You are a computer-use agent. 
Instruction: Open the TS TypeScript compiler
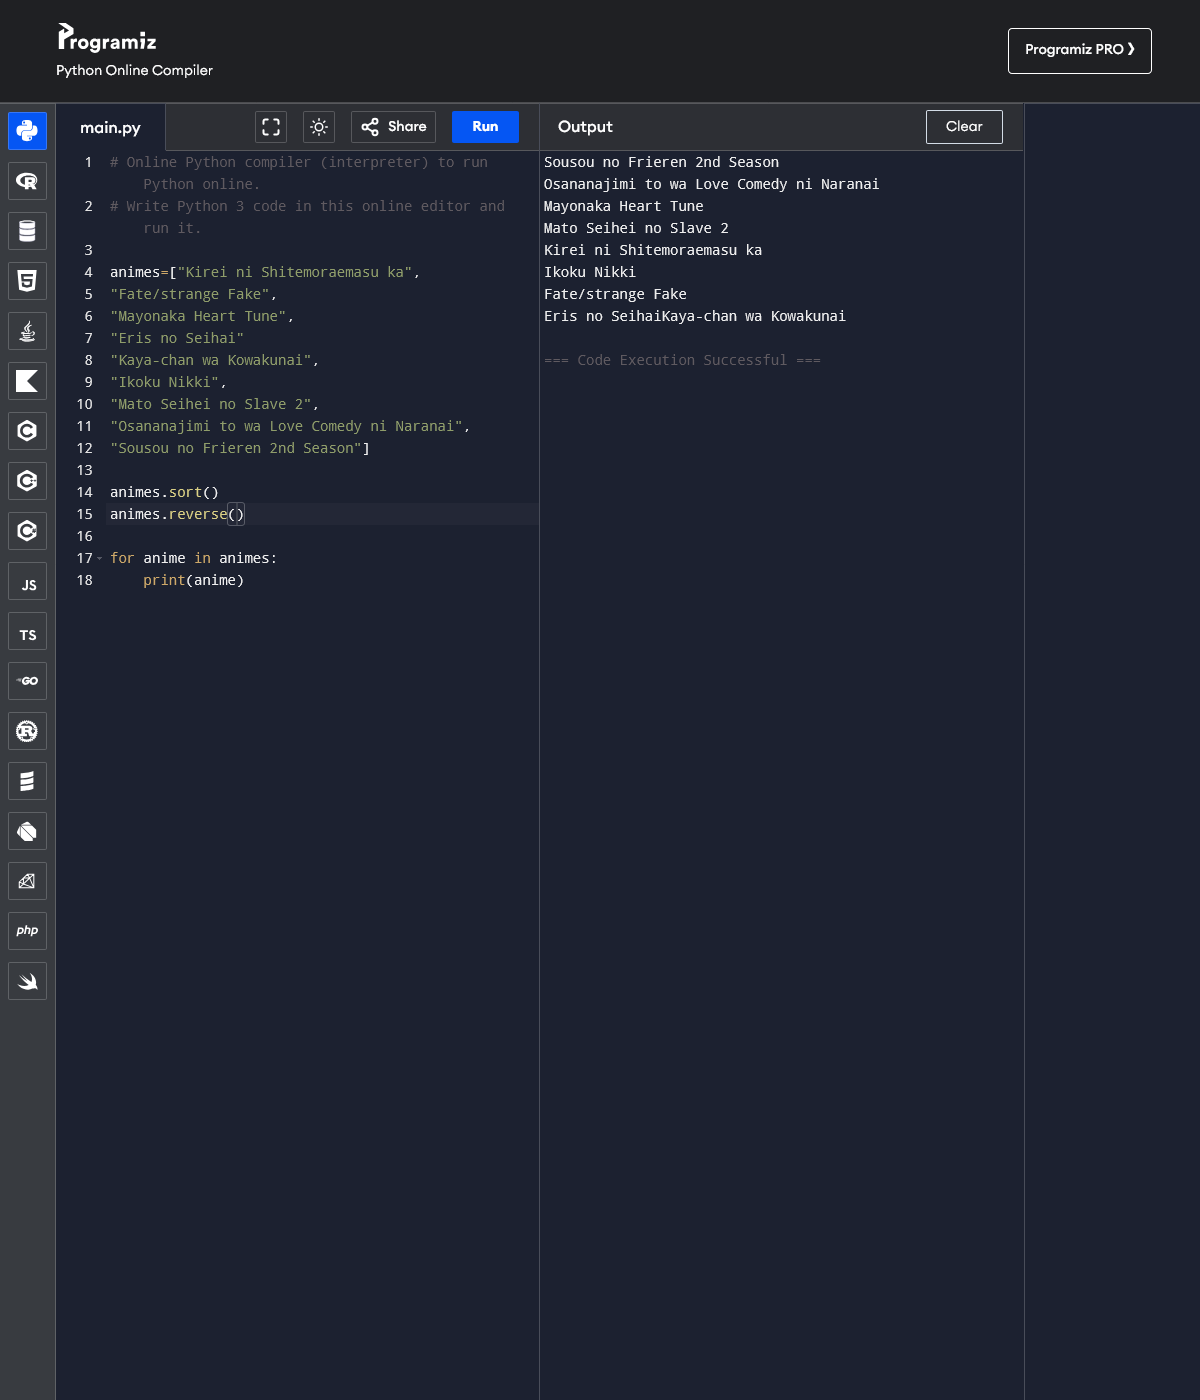pos(27,633)
